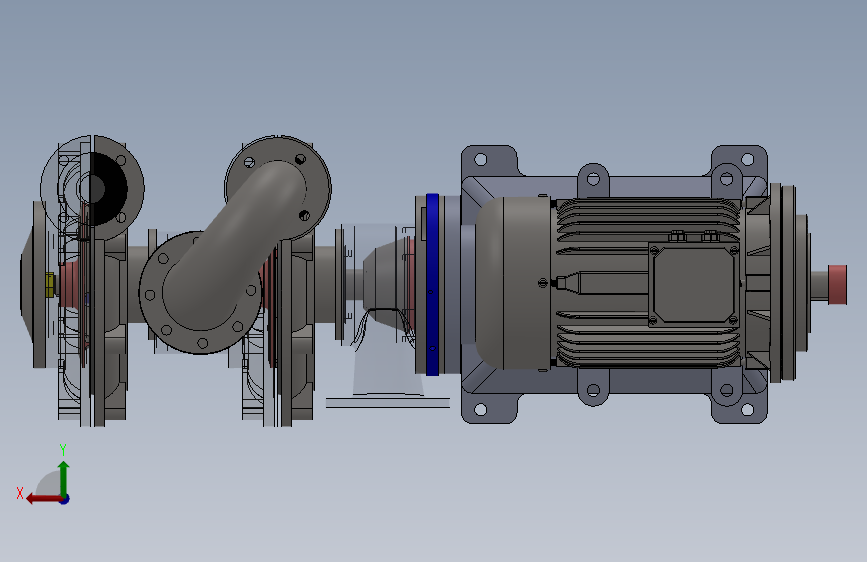Select the cooling fins above the terminal box

[647, 221]
